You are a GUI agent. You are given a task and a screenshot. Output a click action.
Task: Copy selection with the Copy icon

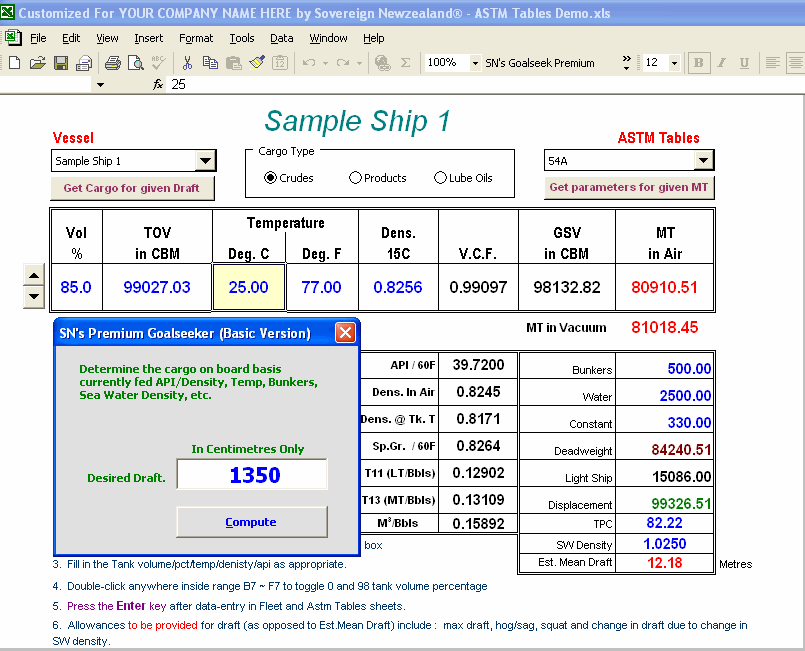[210, 63]
